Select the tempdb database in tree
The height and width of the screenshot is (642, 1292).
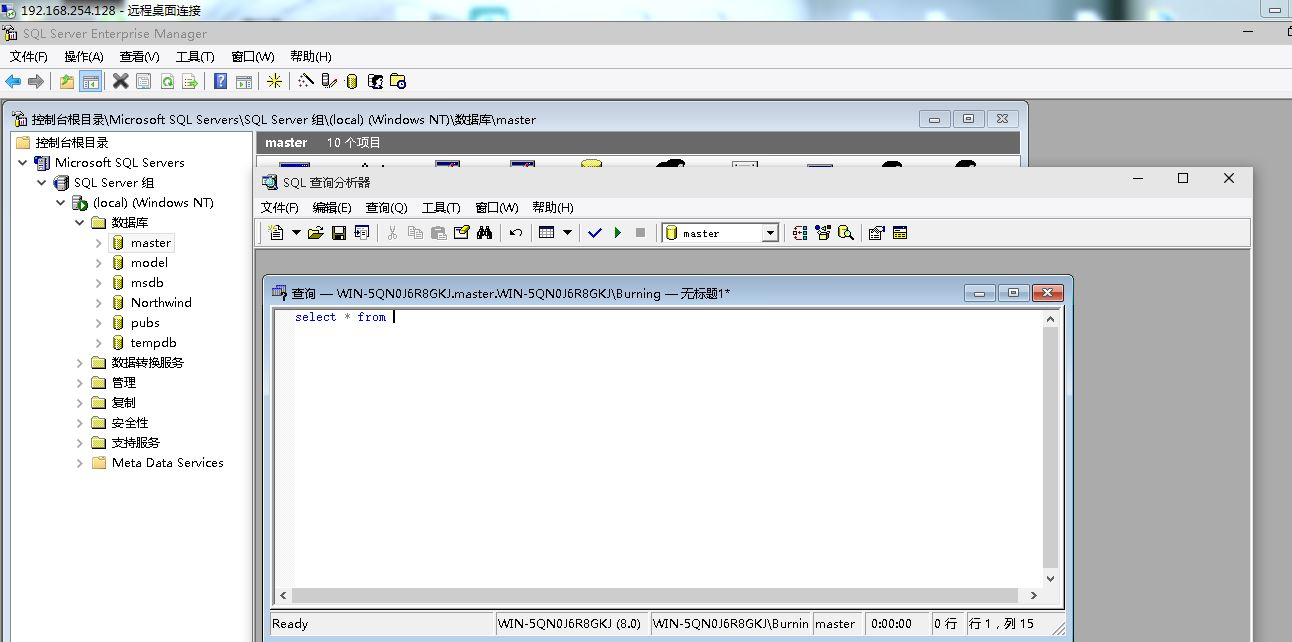pyautogui.click(x=153, y=342)
